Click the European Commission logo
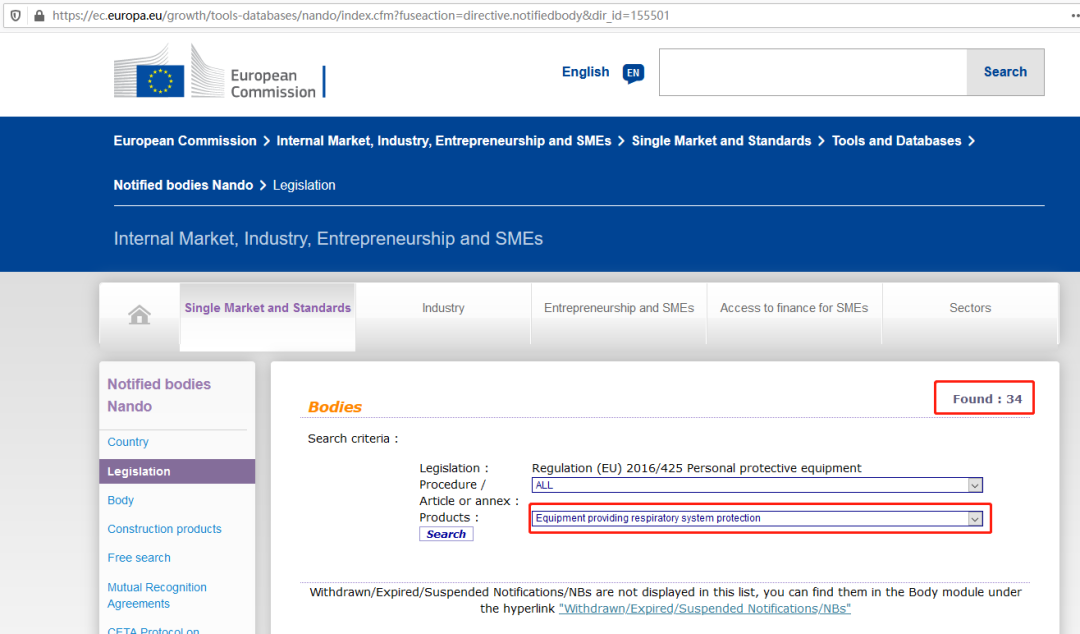Screen dimensions: 1080x634 click(x=220, y=72)
